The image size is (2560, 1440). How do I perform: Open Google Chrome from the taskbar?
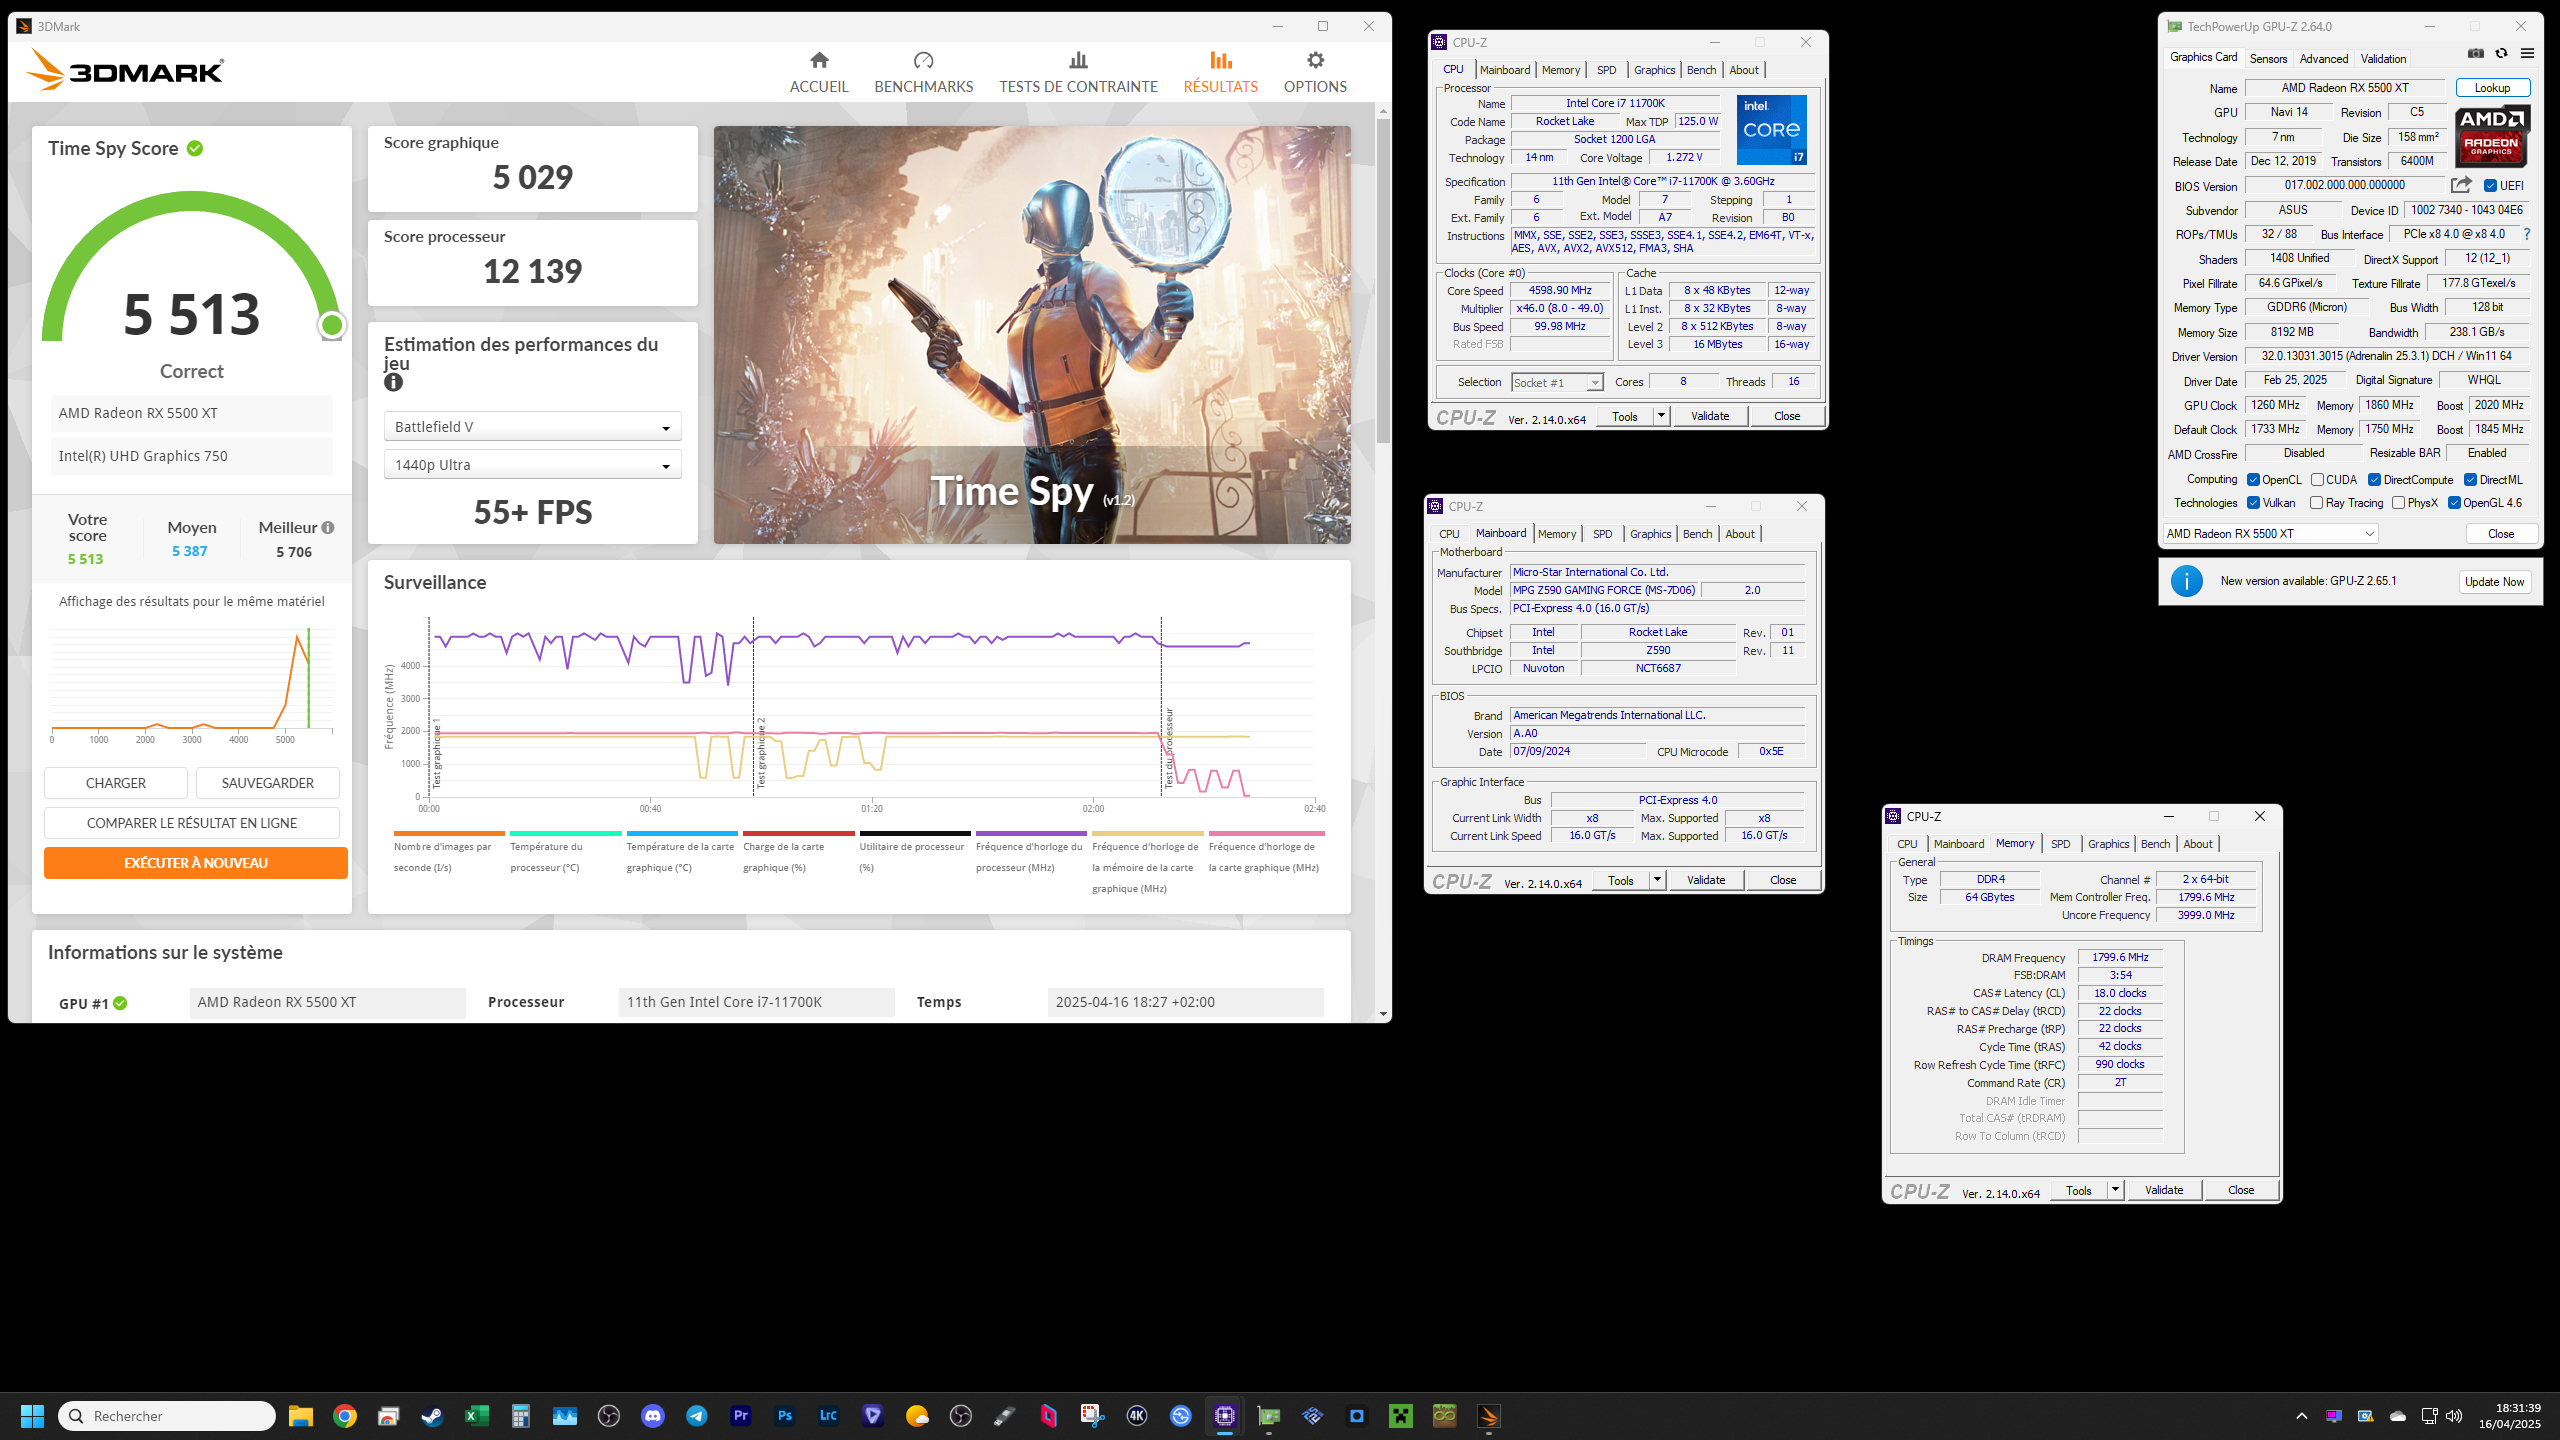coord(345,1416)
